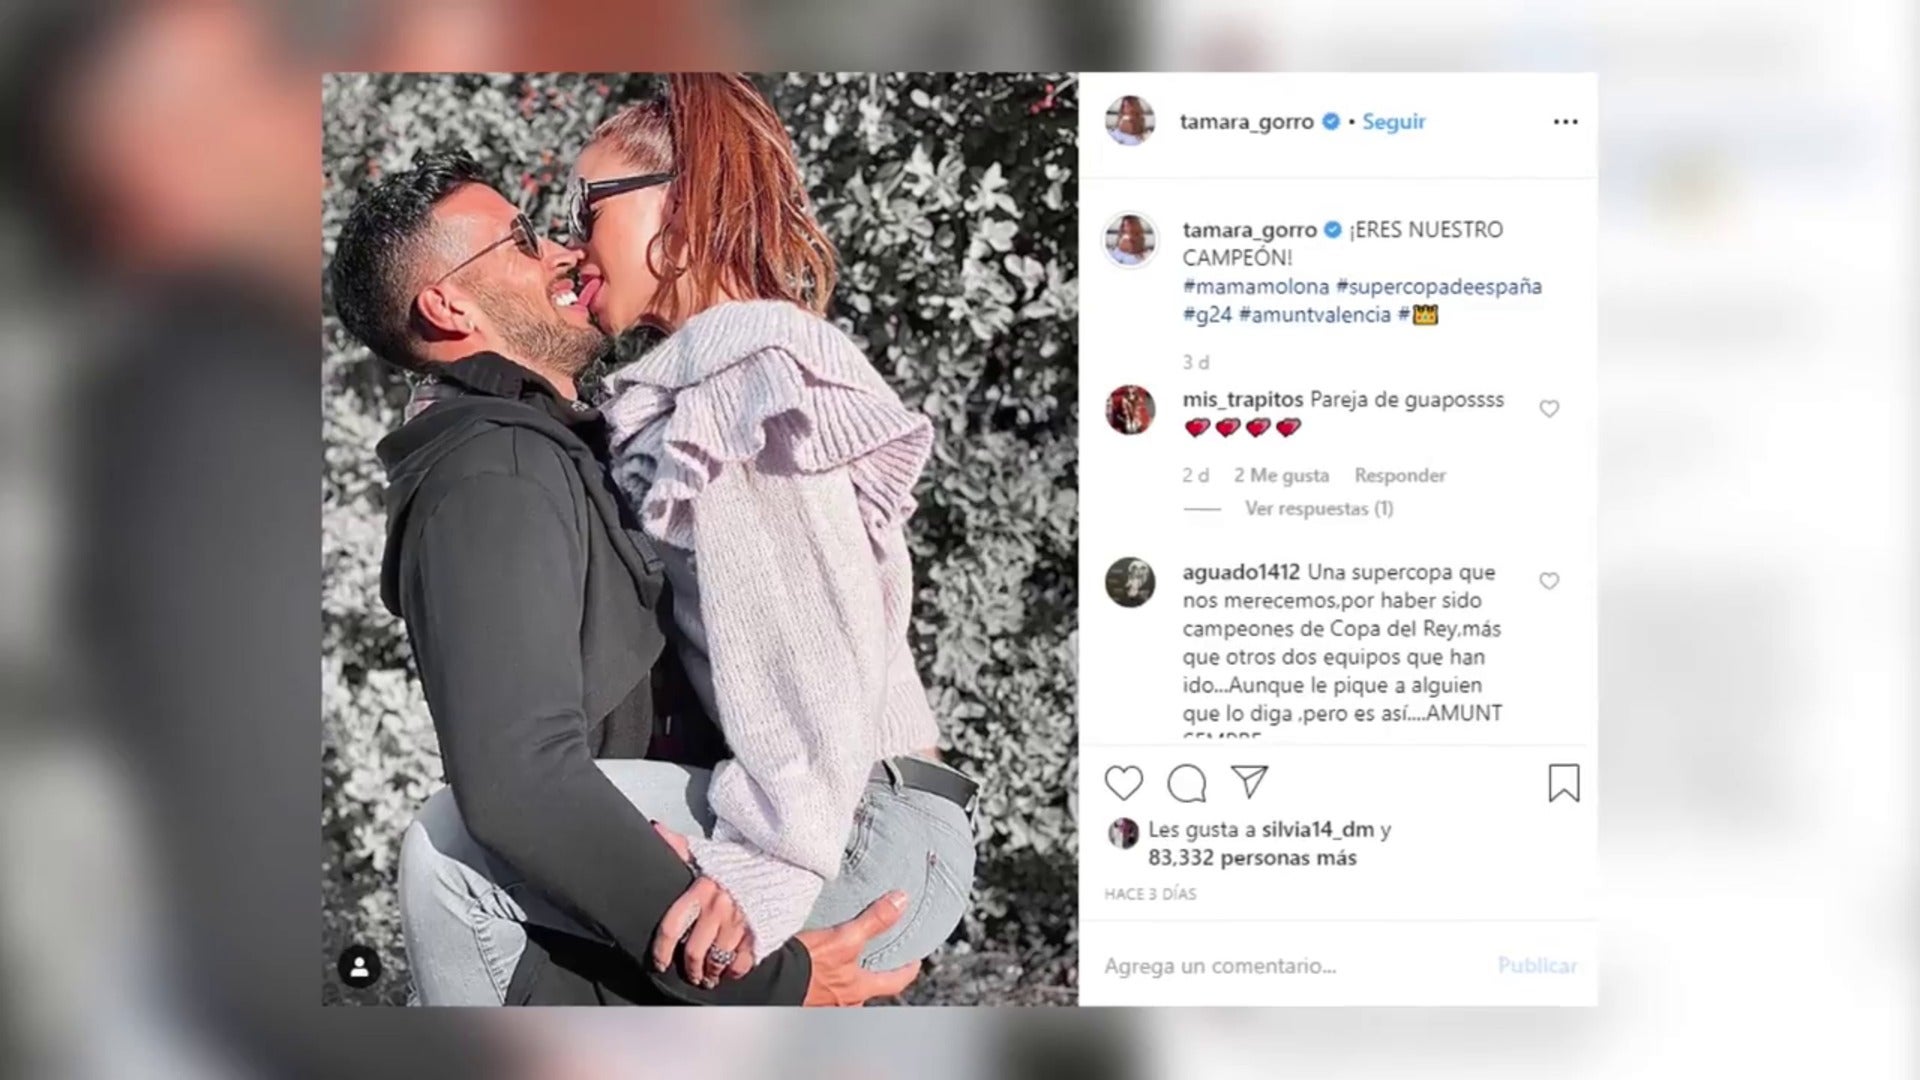The width and height of the screenshot is (1920, 1080).
Task: Save the post with bookmark icon
Action: tap(1564, 783)
